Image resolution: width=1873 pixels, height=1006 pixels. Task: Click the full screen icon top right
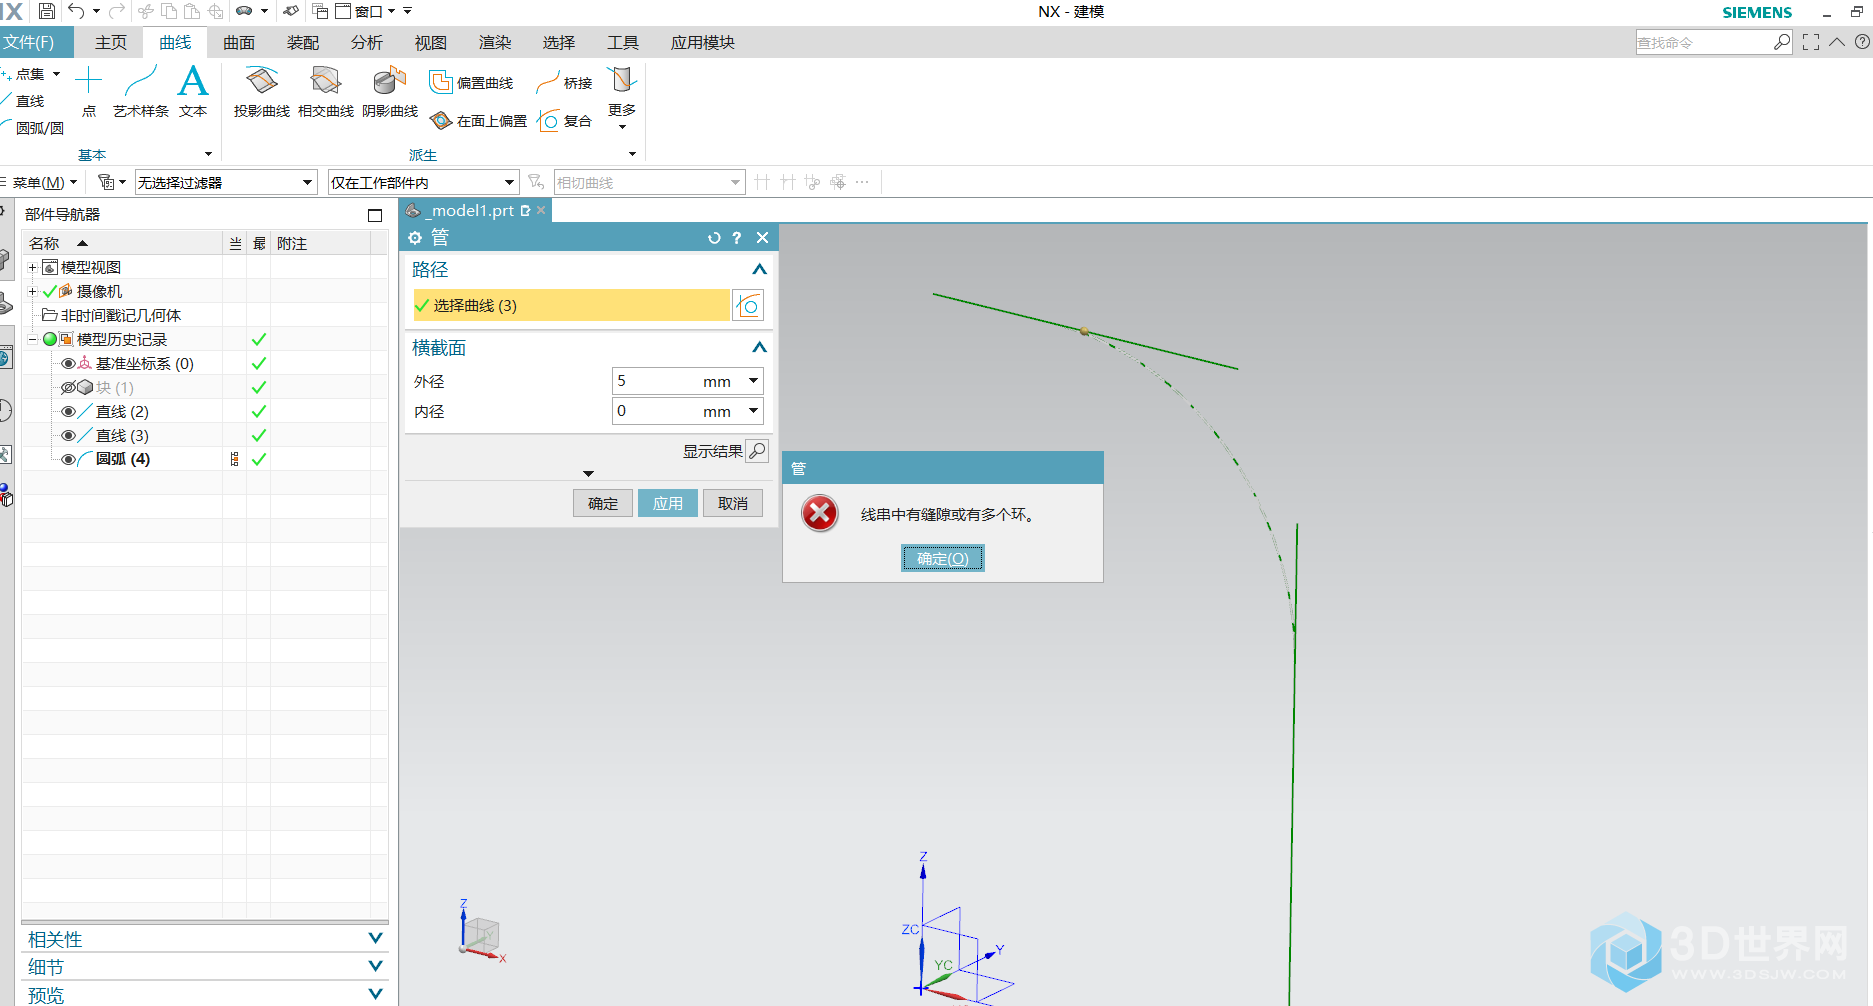pos(1811,42)
